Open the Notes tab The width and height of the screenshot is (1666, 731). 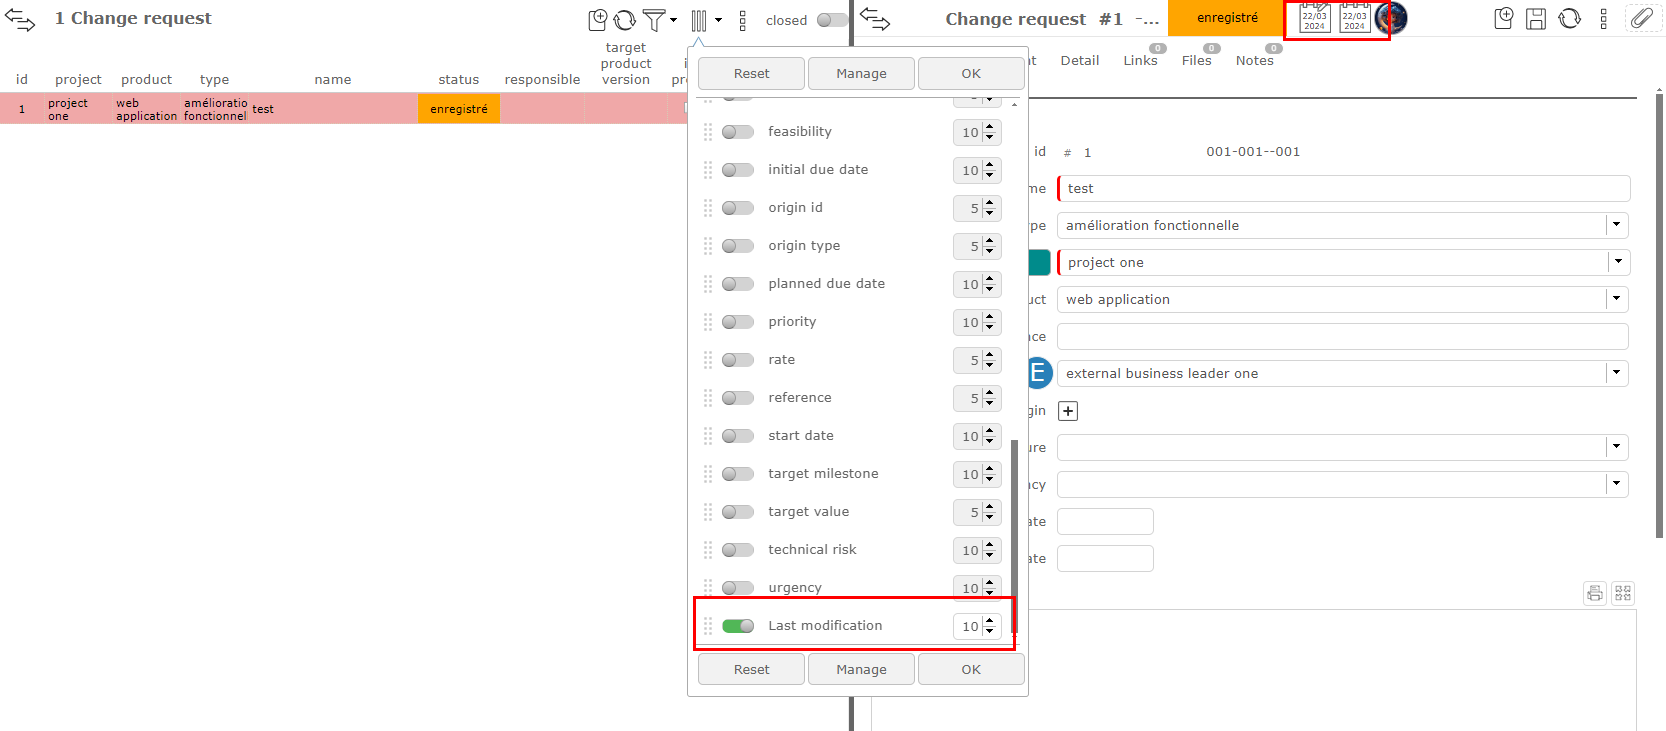click(1254, 61)
